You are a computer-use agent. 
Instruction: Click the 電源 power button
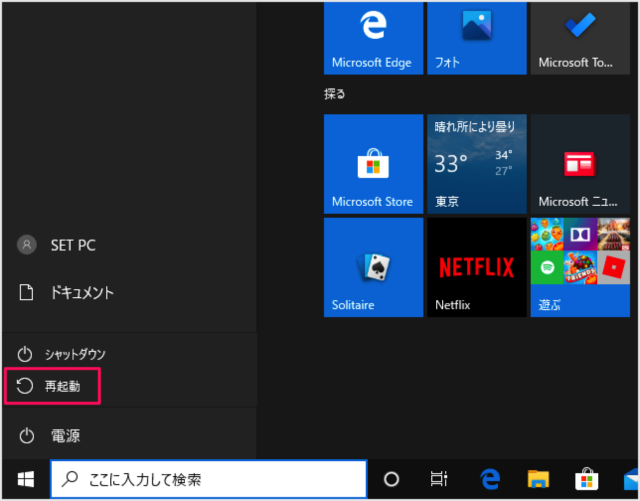(129, 436)
